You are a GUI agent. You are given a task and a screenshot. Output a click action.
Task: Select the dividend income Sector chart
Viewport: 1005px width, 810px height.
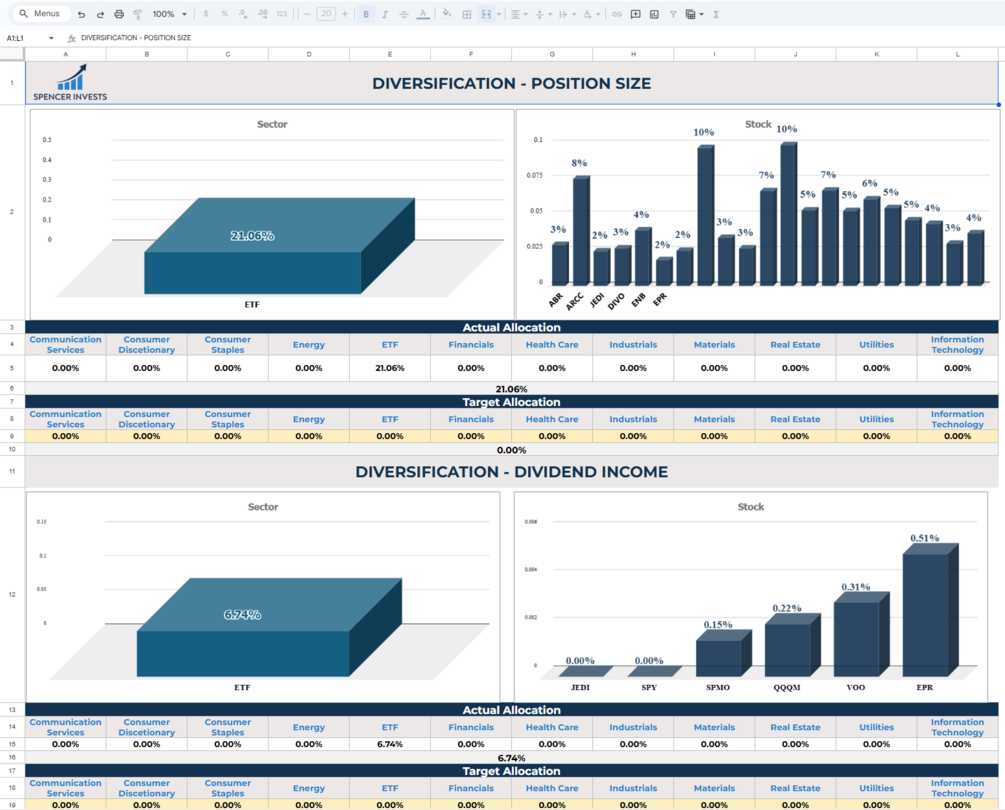coord(263,597)
